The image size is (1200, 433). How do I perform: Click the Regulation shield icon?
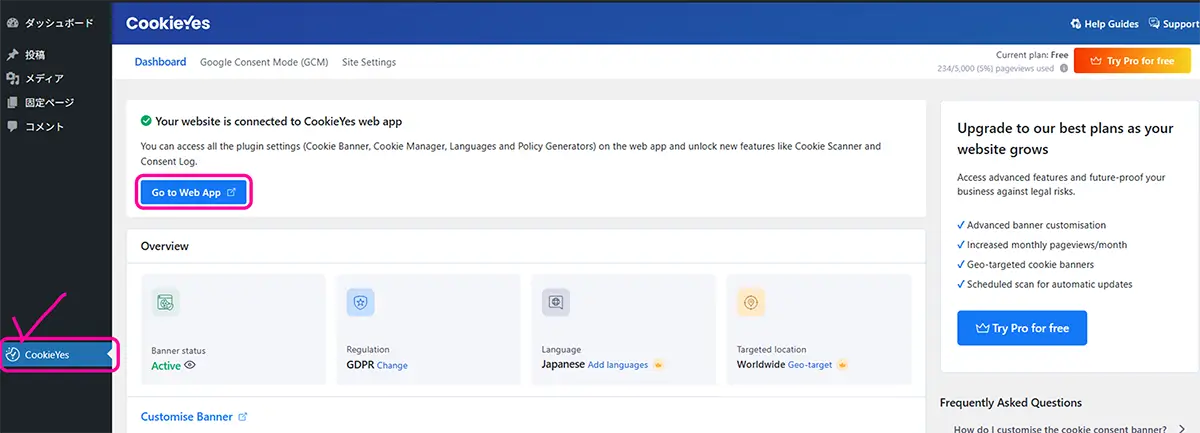click(x=360, y=302)
